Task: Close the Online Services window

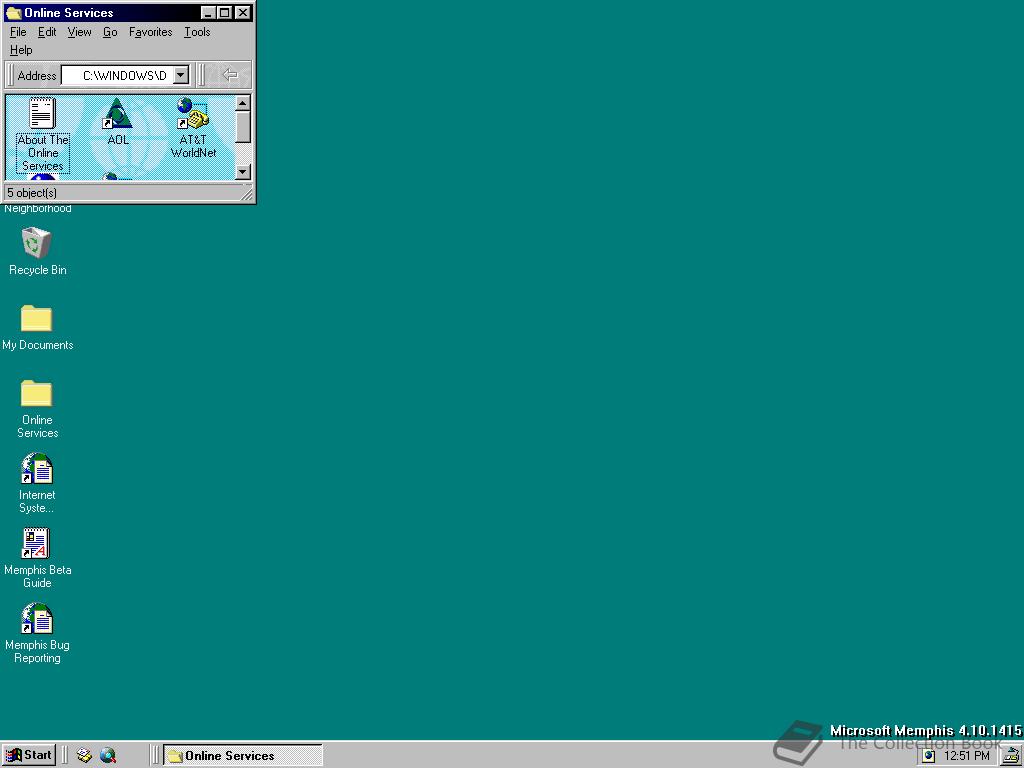Action: [243, 12]
